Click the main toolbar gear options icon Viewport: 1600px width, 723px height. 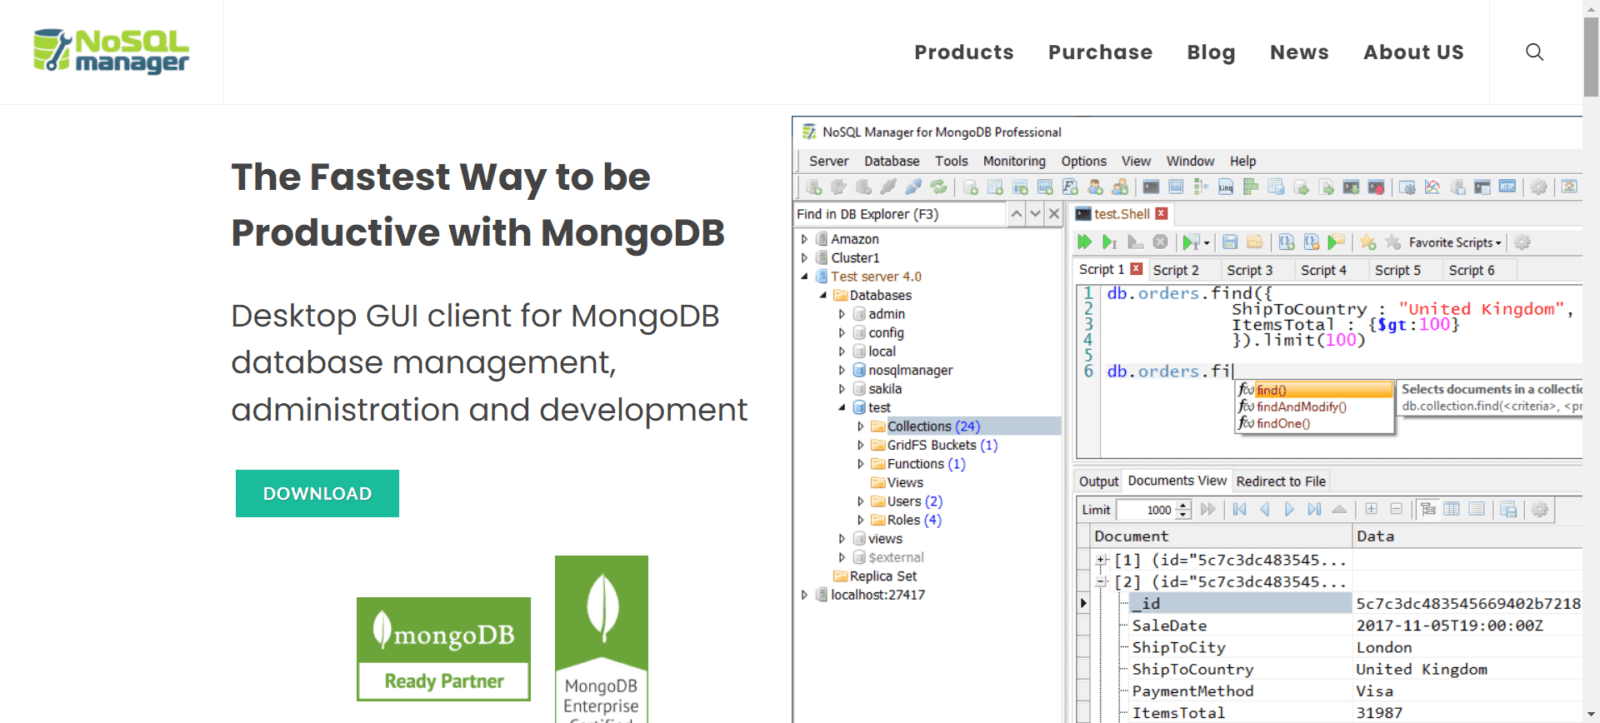point(1538,187)
